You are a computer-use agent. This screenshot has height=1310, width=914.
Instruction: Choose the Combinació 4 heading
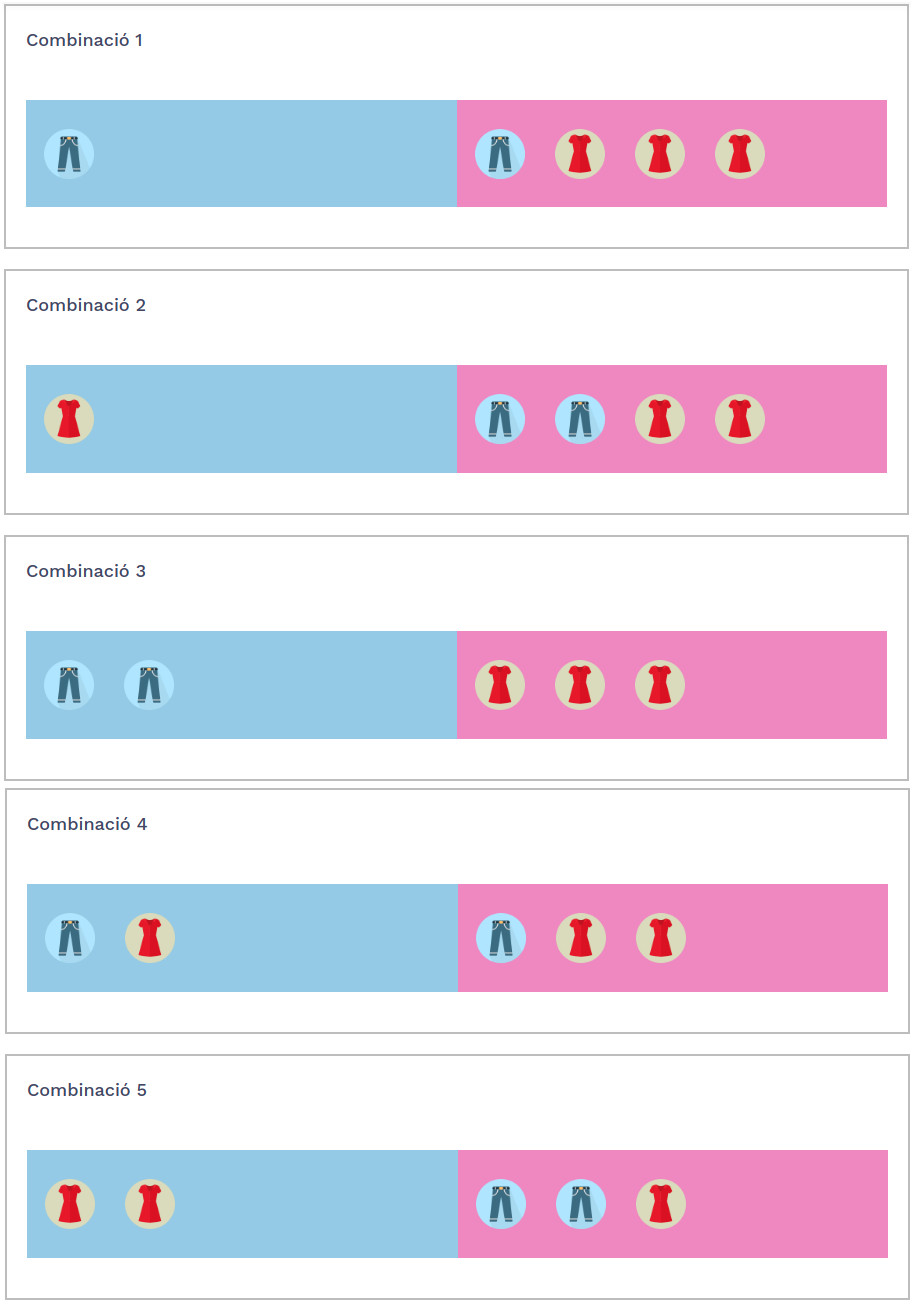point(87,824)
